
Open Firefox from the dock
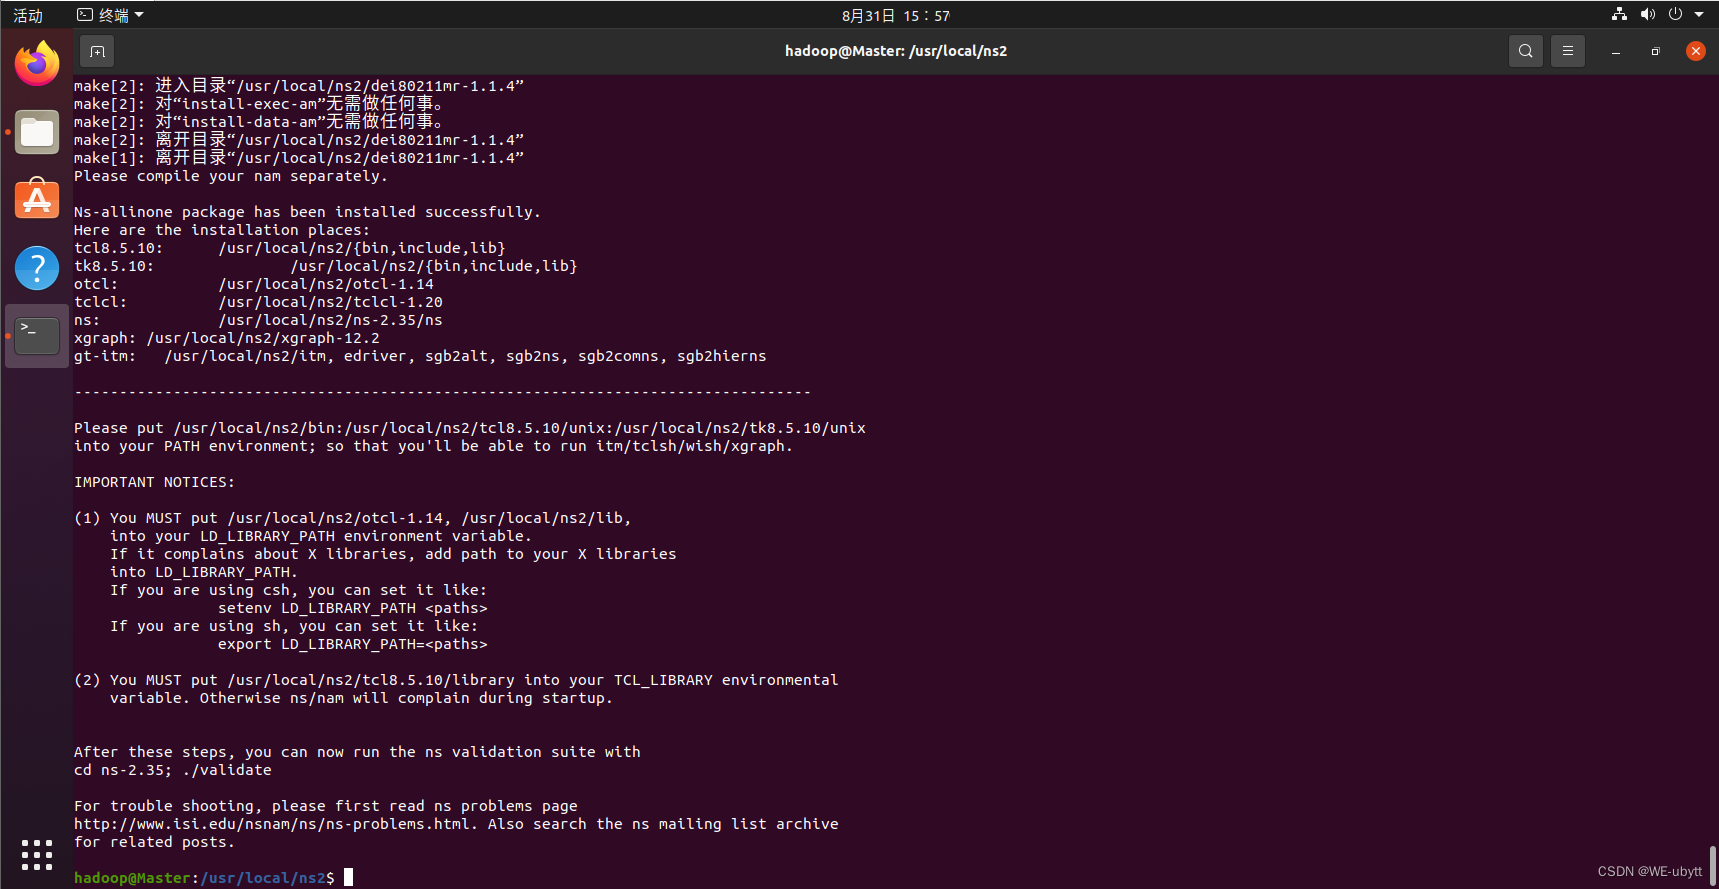point(37,64)
